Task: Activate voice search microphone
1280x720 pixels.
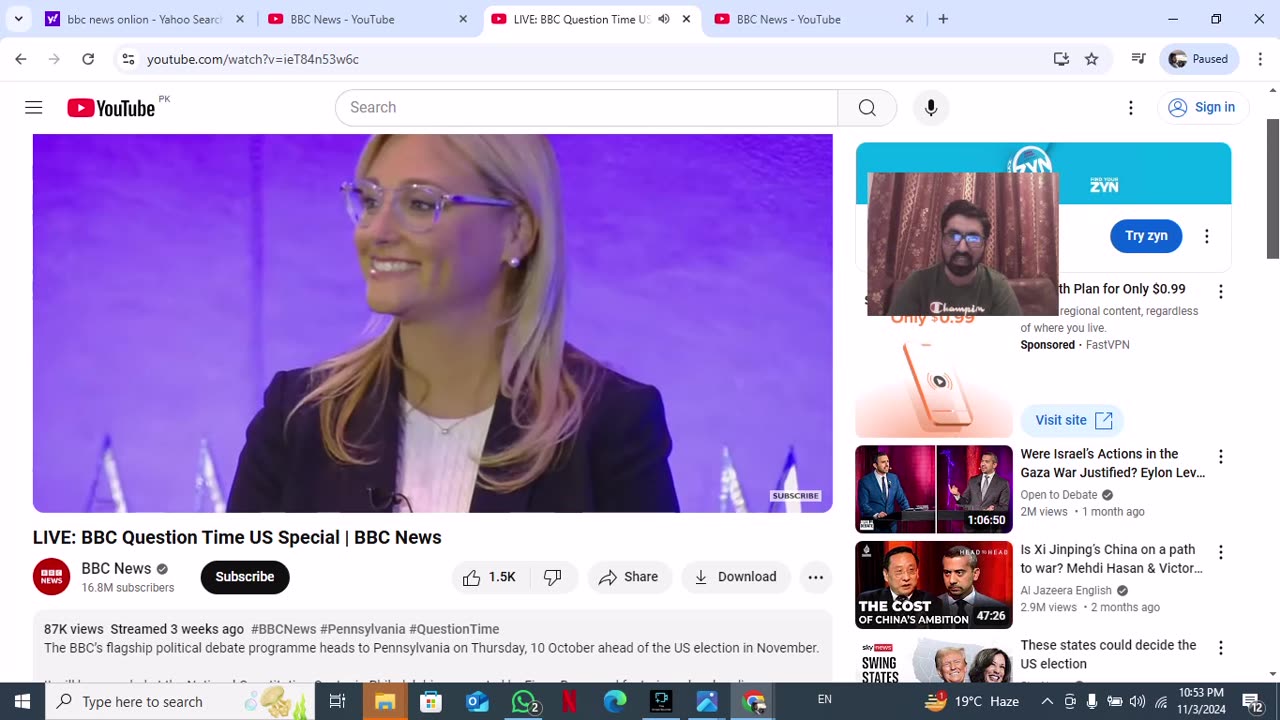Action: pyautogui.click(x=931, y=108)
